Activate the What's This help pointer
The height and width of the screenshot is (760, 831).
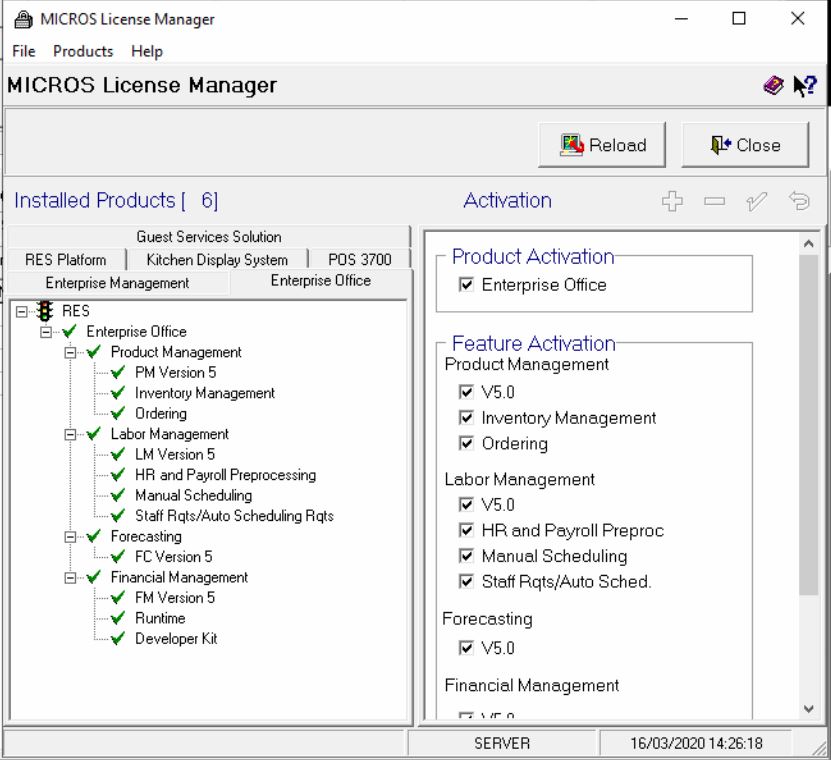tap(805, 85)
